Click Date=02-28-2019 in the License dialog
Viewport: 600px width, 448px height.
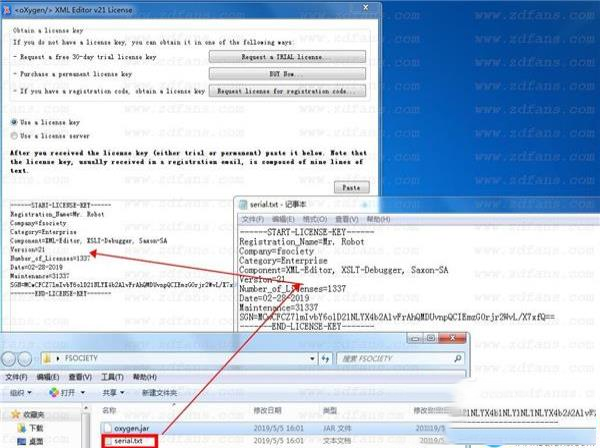coord(36,267)
